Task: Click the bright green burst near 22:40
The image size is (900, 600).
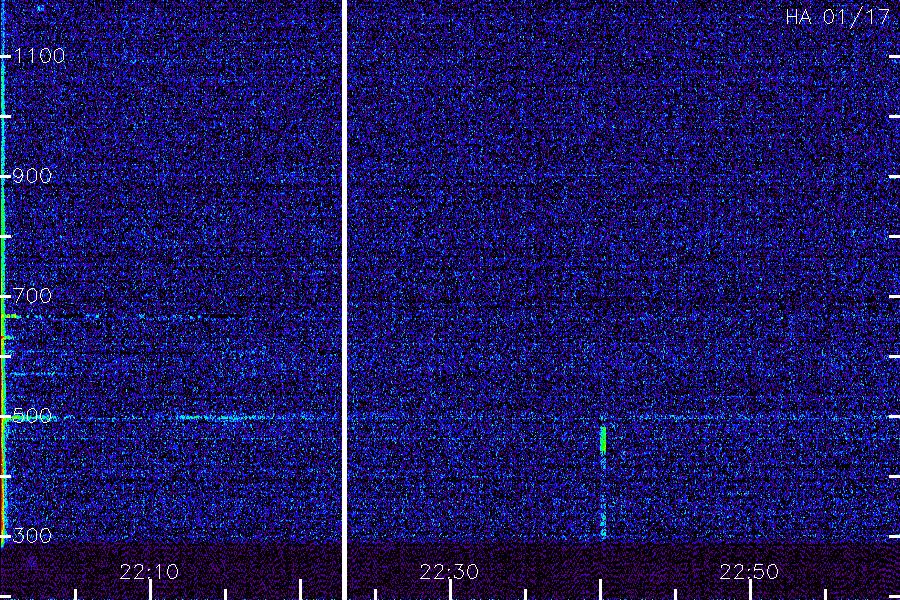Action: [x=603, y=440]
